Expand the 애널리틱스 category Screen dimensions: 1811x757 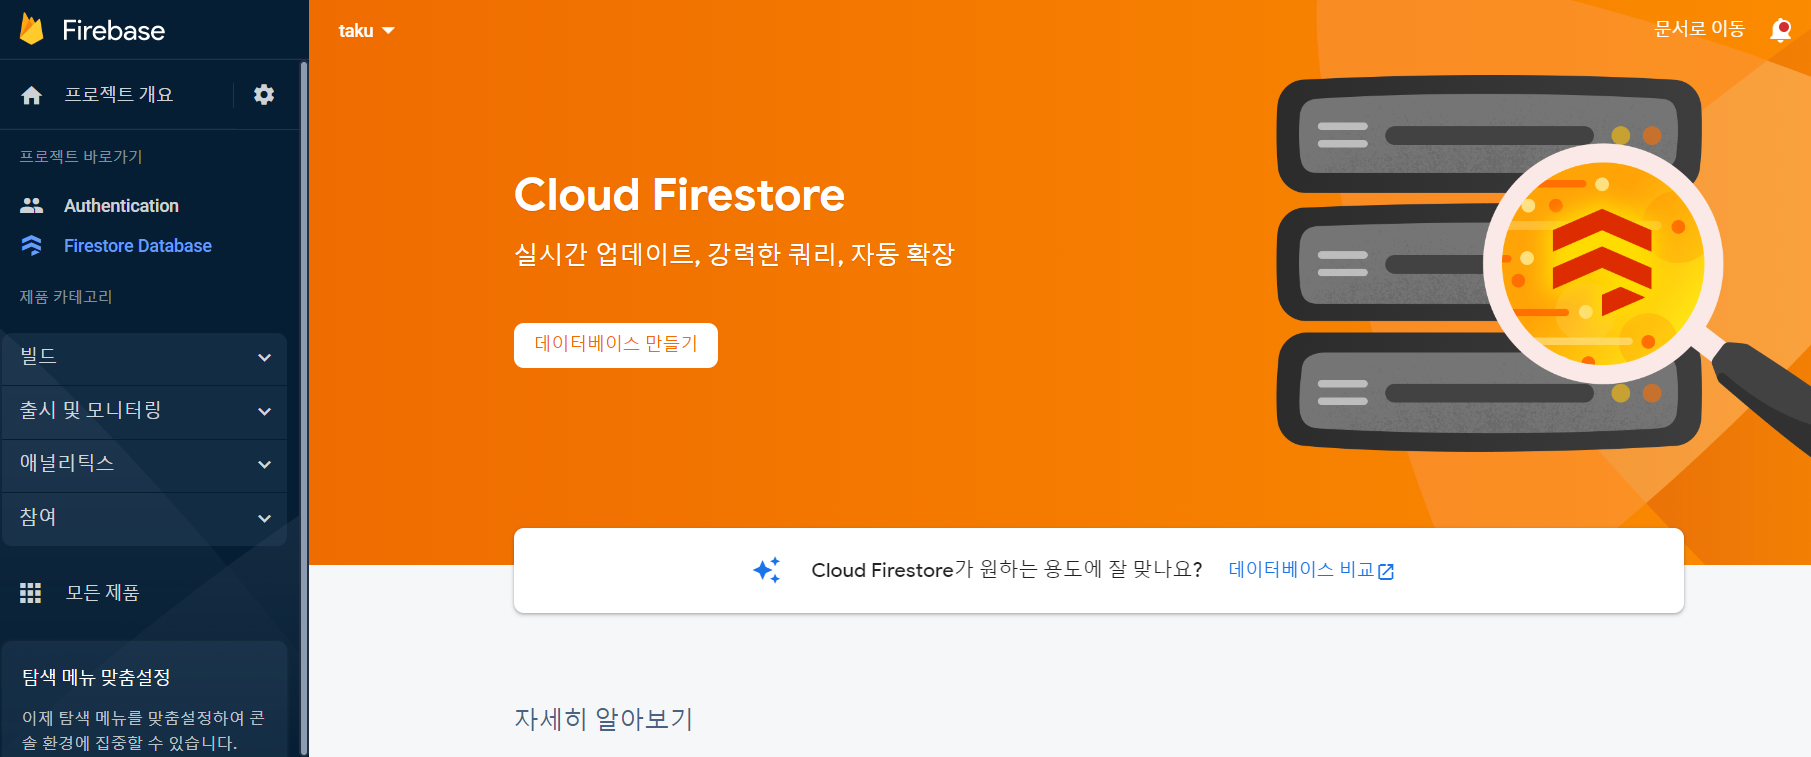point(144,464)
